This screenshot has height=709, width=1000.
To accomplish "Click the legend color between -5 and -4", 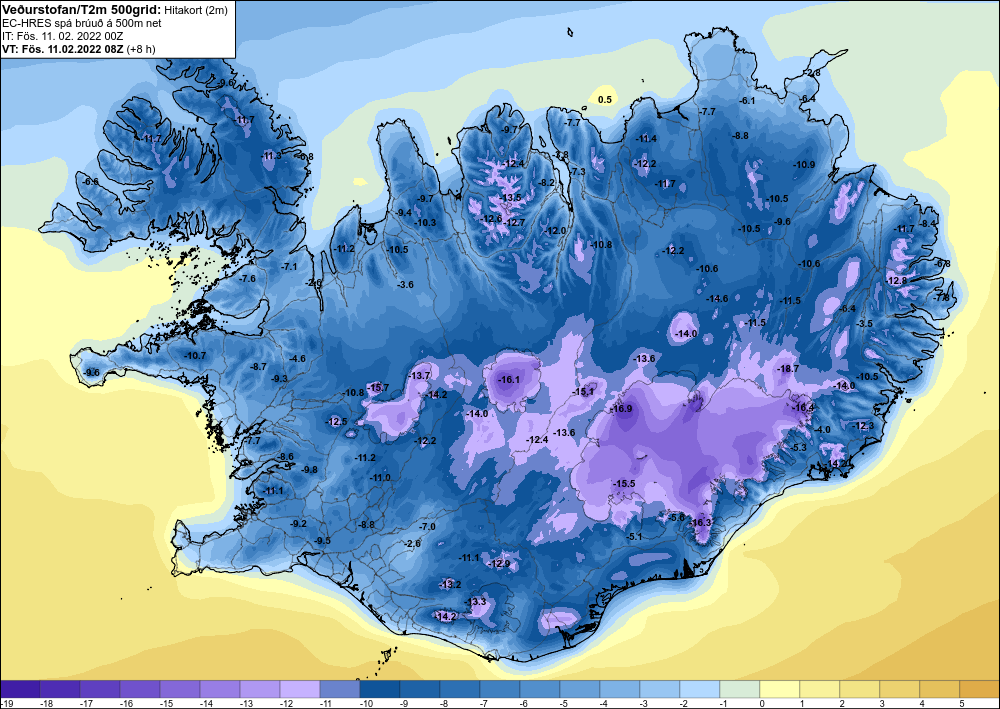I will [x=579, y=689].
